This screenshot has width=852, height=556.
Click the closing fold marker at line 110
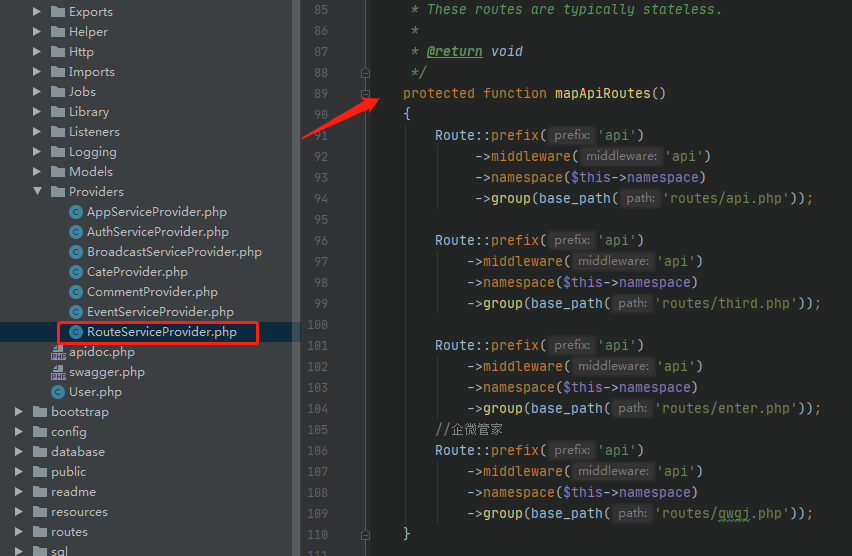tap(366, 535)
